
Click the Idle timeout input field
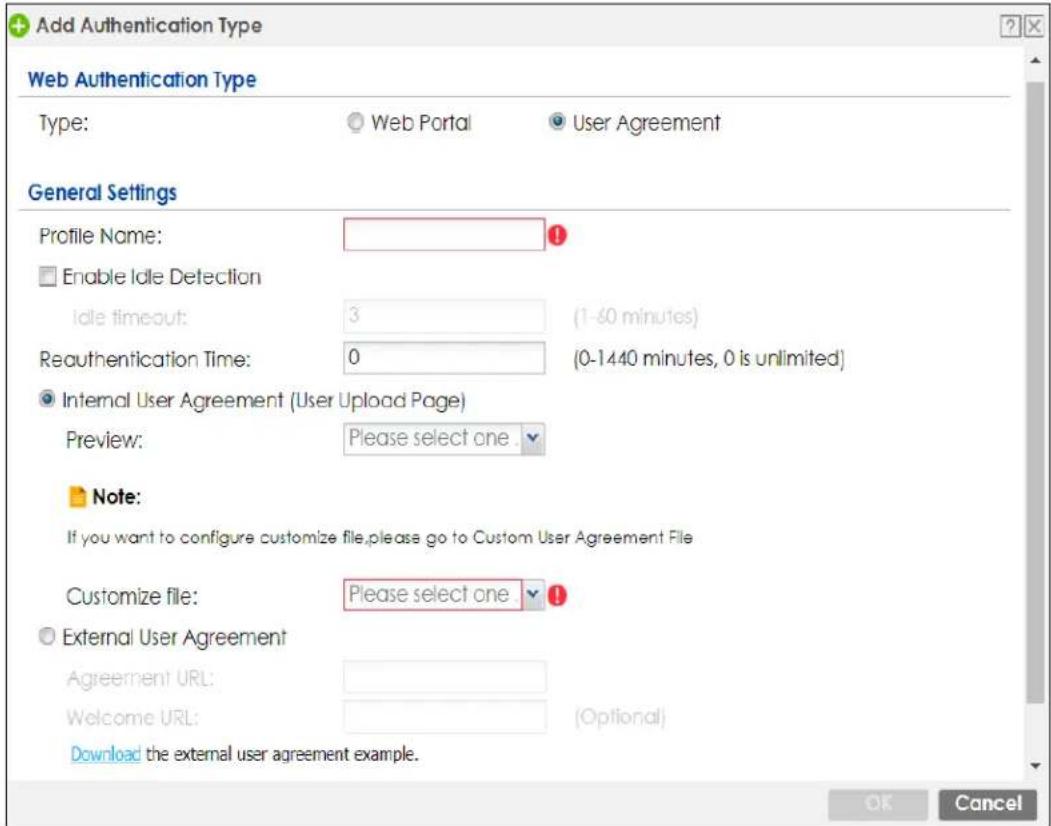pyautogui.click(x=444, y=316)
